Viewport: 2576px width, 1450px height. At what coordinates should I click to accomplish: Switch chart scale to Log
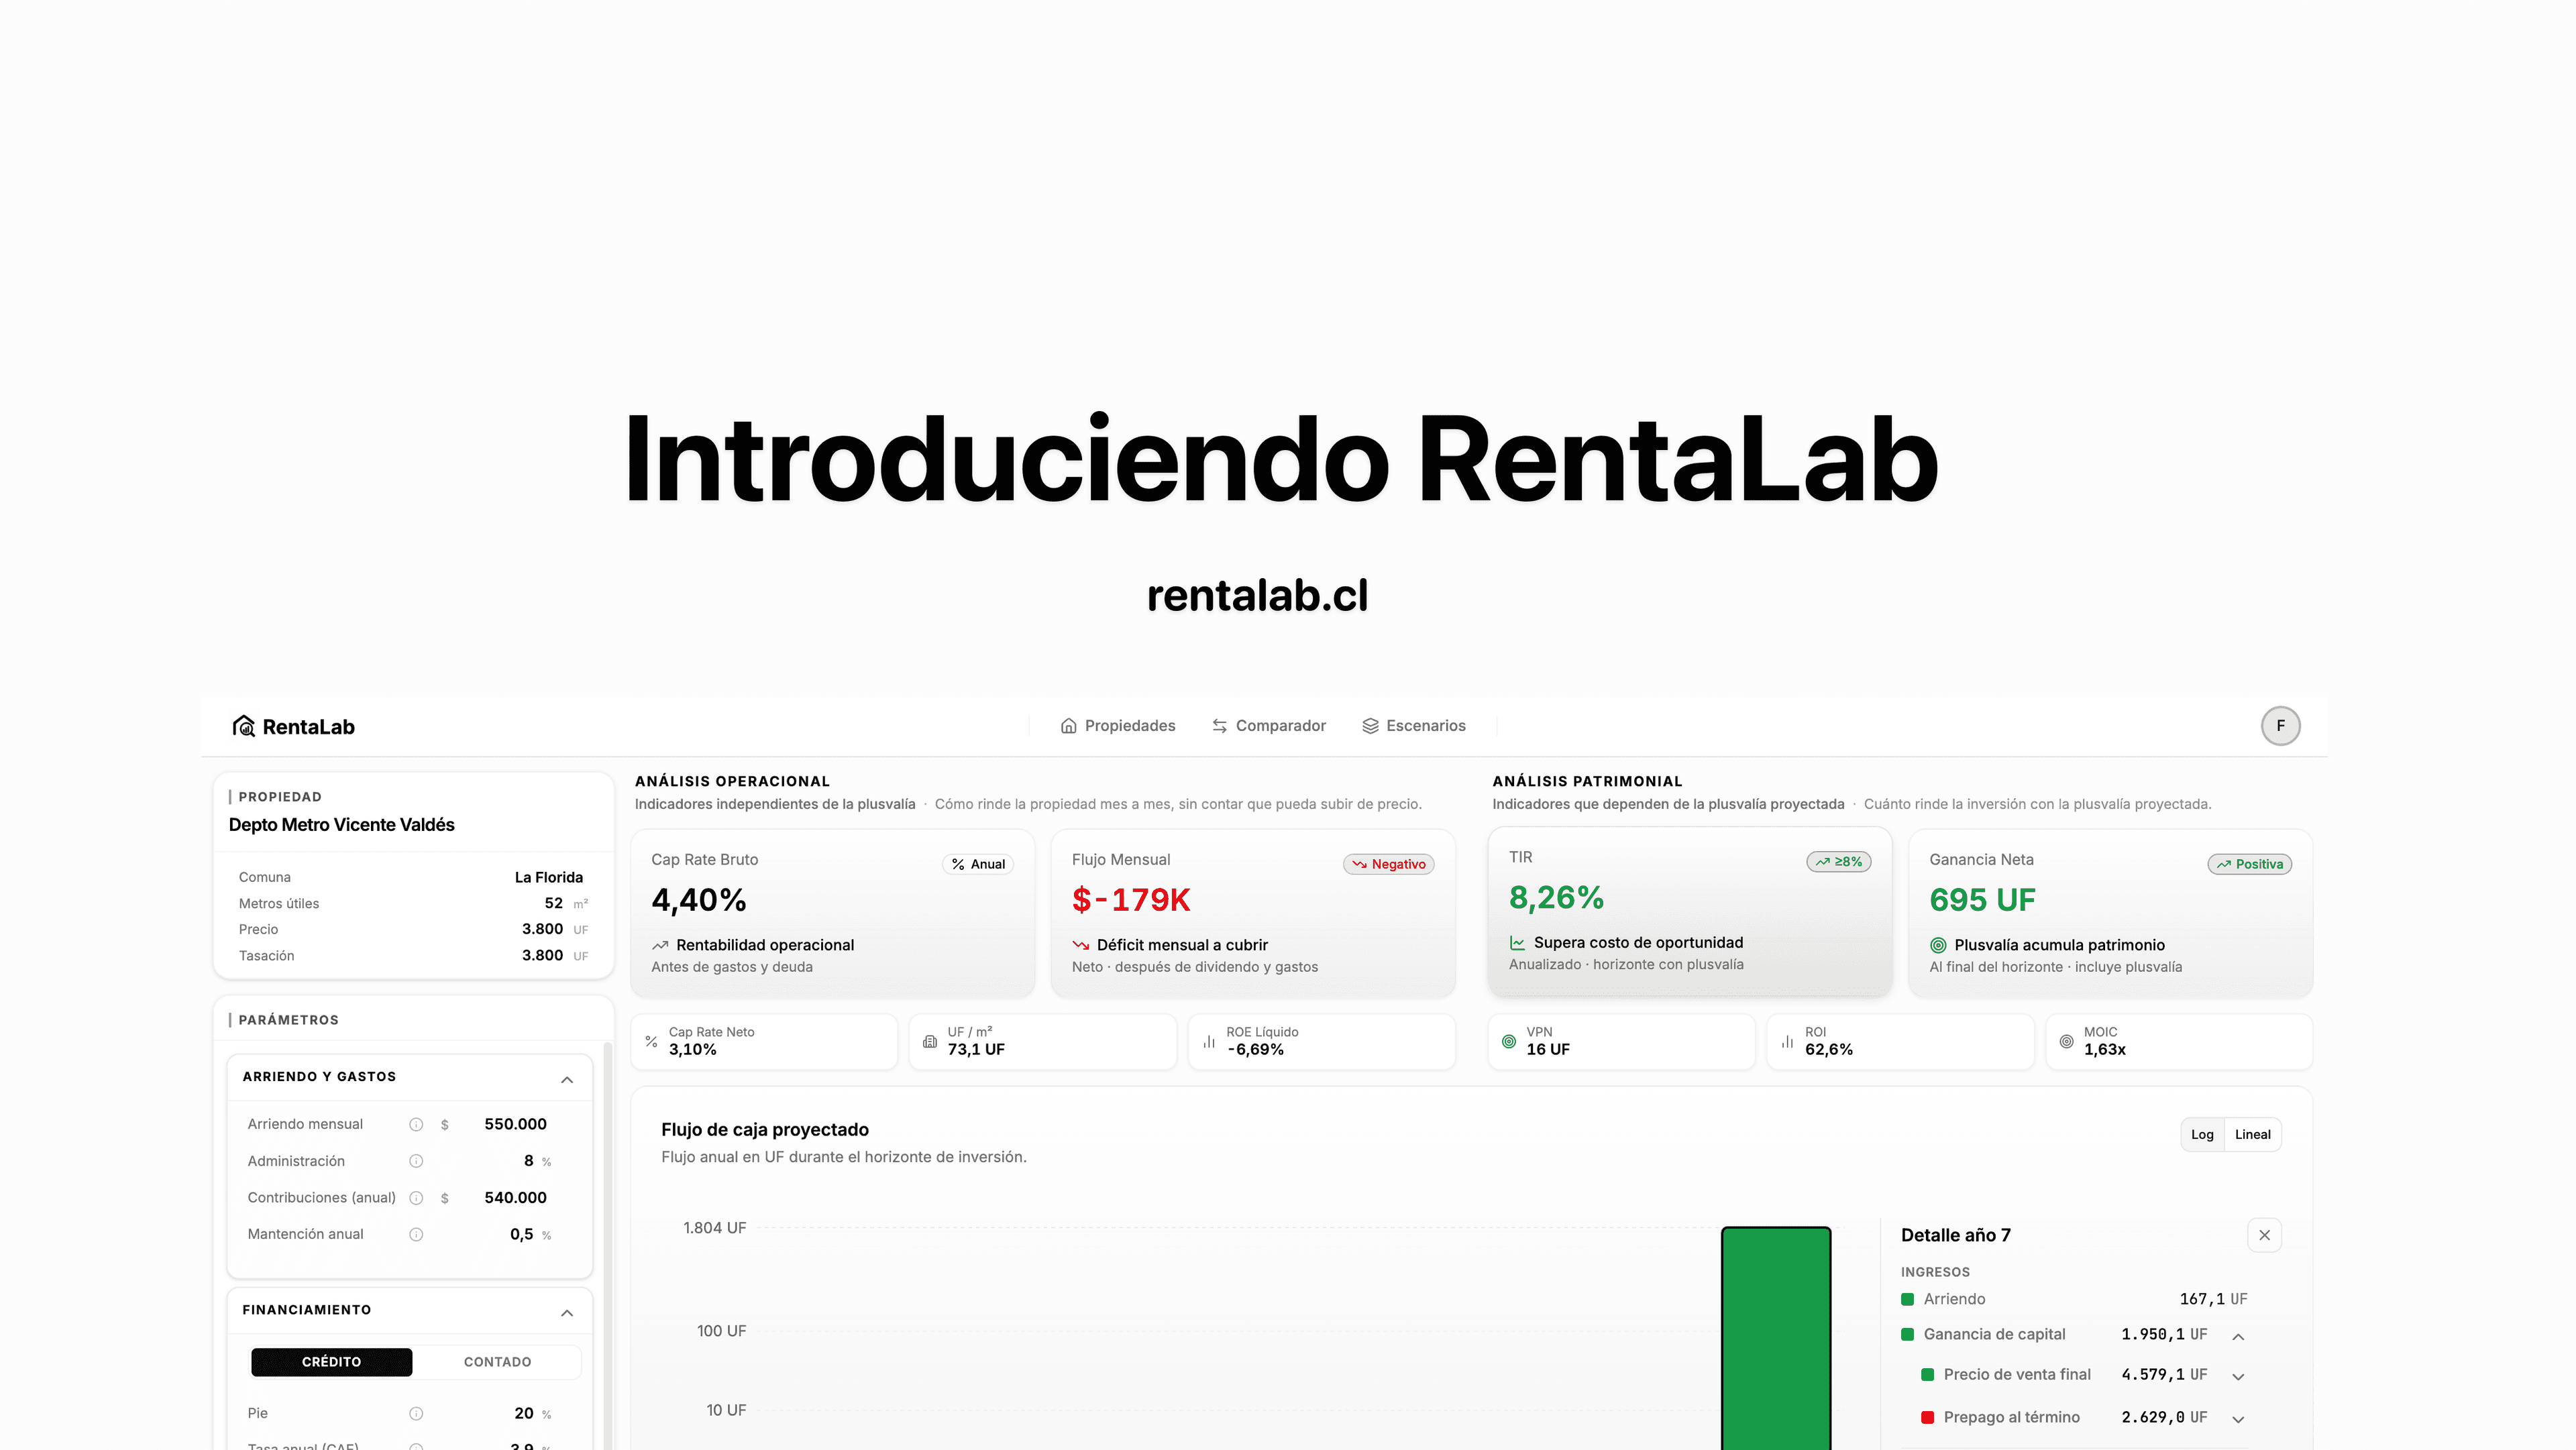[x=2202, y=1134]
